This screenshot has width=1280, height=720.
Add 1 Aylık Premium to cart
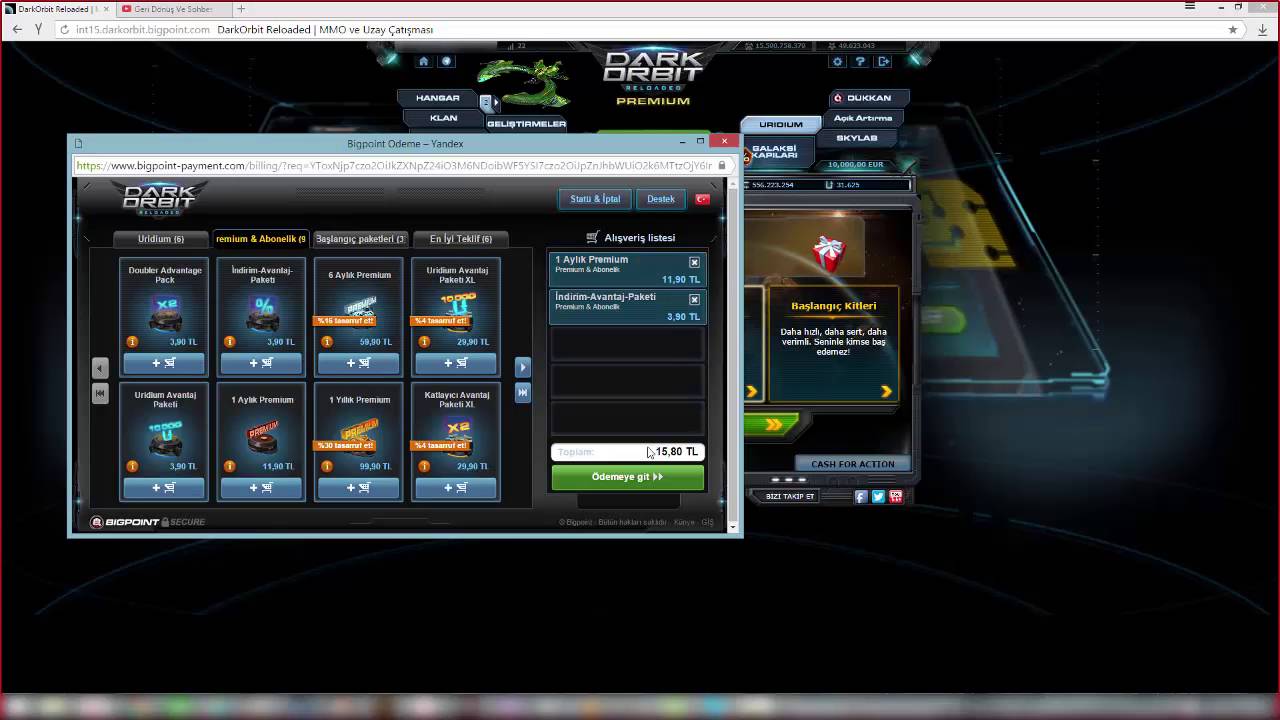(261, 488)
